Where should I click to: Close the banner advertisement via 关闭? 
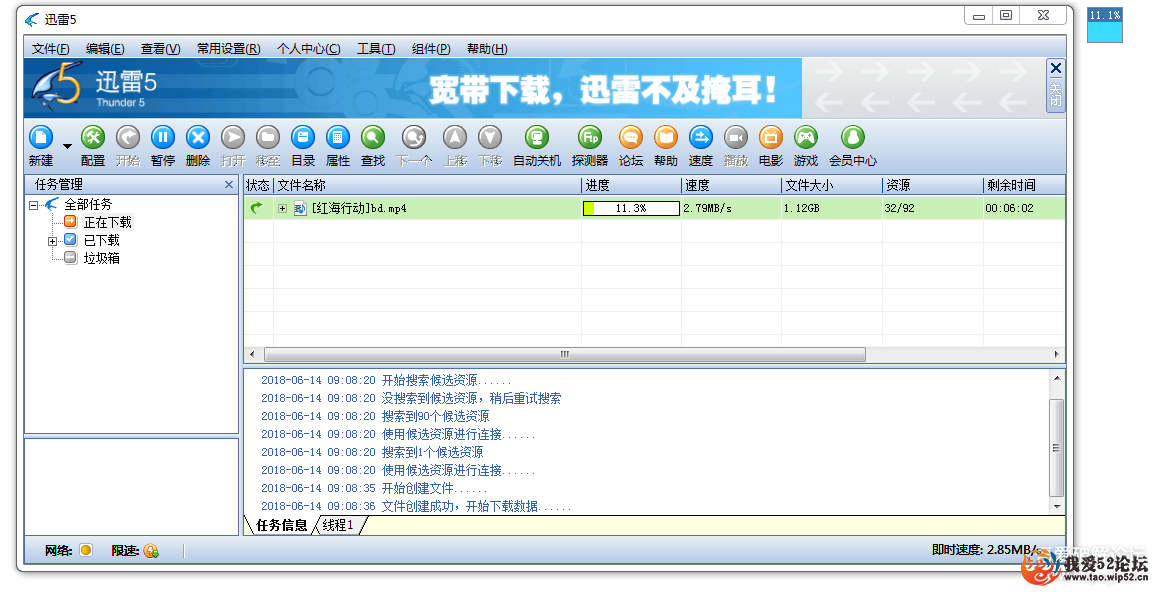[1056, 85]
